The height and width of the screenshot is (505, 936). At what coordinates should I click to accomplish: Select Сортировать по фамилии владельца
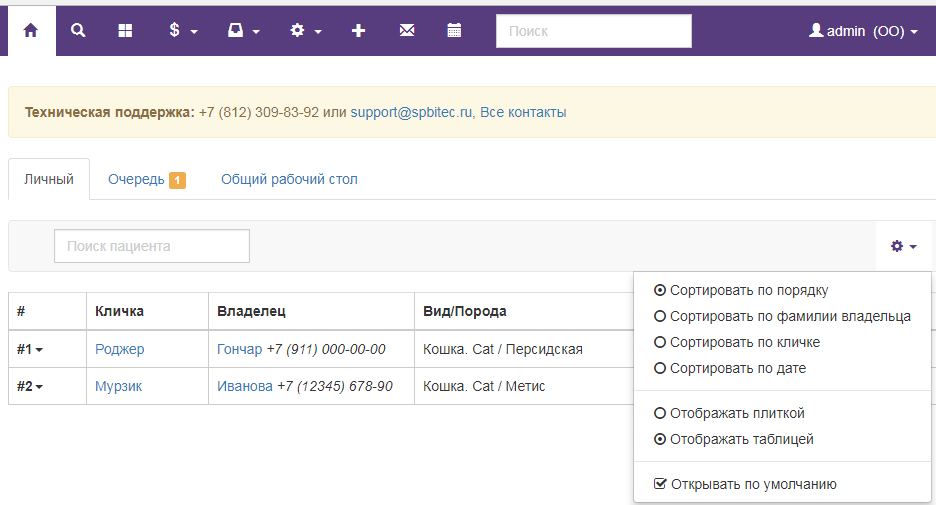pyautogui.click(x=783, y=316)
